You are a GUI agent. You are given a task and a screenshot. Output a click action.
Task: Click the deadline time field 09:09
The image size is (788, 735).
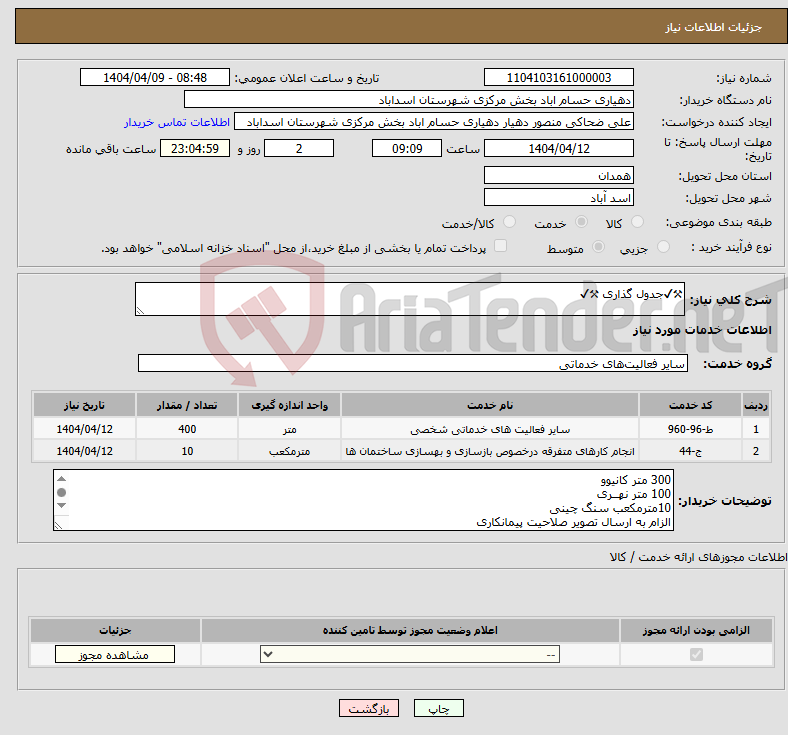407,148
